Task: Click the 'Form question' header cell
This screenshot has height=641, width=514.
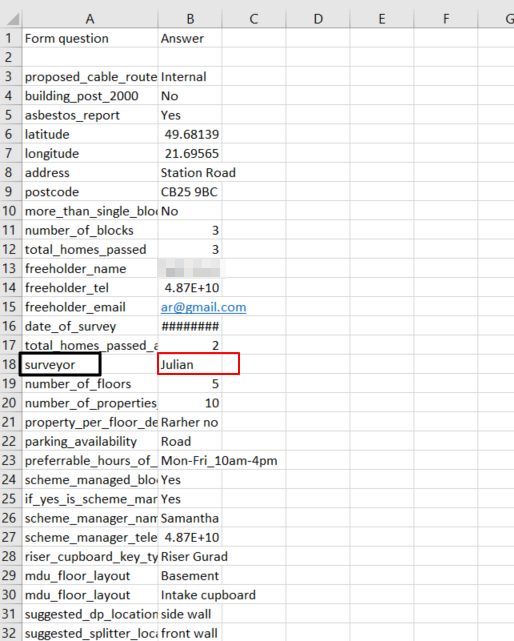Action: click(90, 38)
